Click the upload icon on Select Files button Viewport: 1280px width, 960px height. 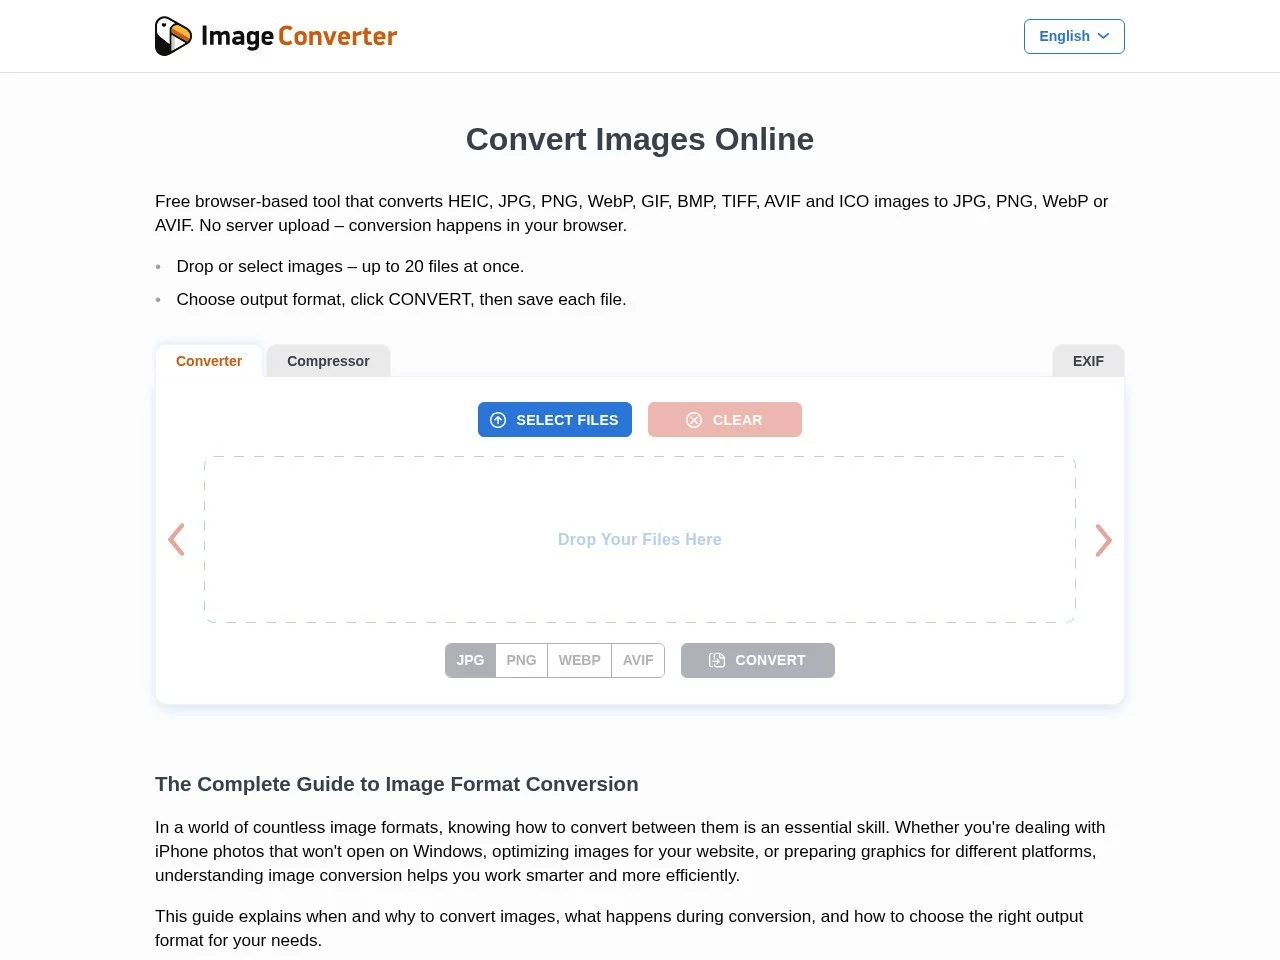(498, 420)
